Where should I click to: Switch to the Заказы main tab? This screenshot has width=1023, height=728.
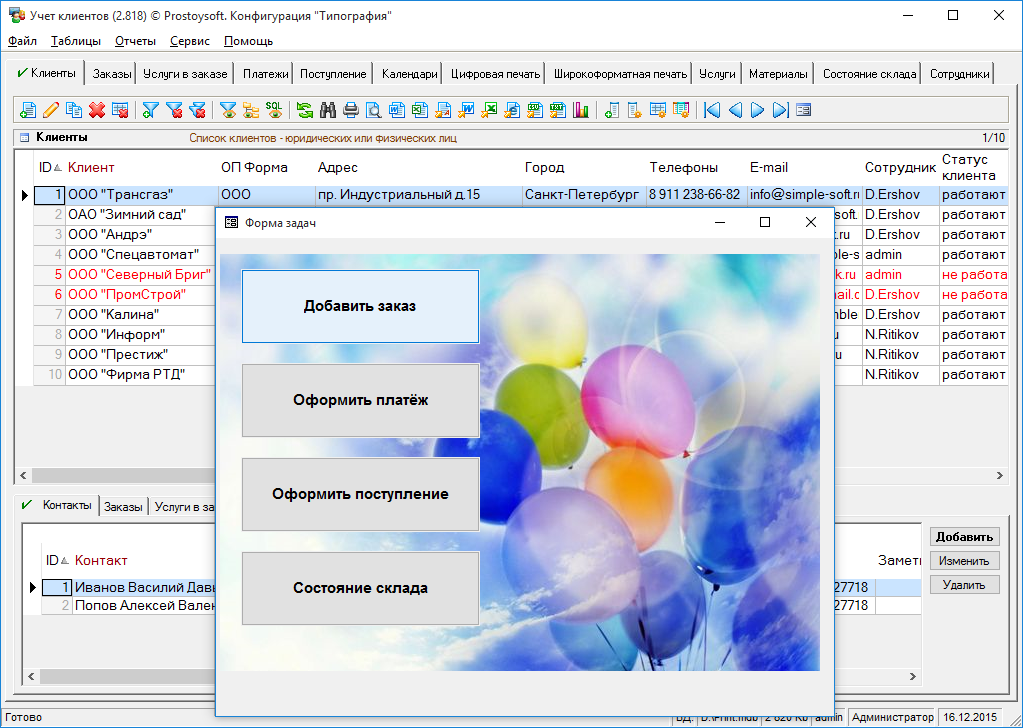tap(112, 74)
